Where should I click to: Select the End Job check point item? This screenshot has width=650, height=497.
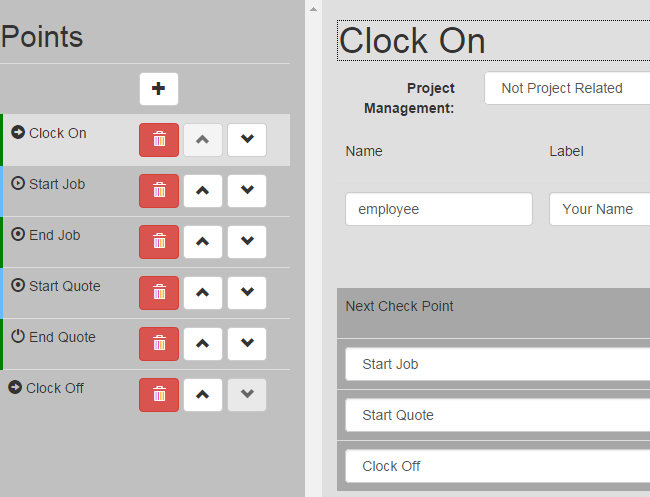[x=54, y=235]
